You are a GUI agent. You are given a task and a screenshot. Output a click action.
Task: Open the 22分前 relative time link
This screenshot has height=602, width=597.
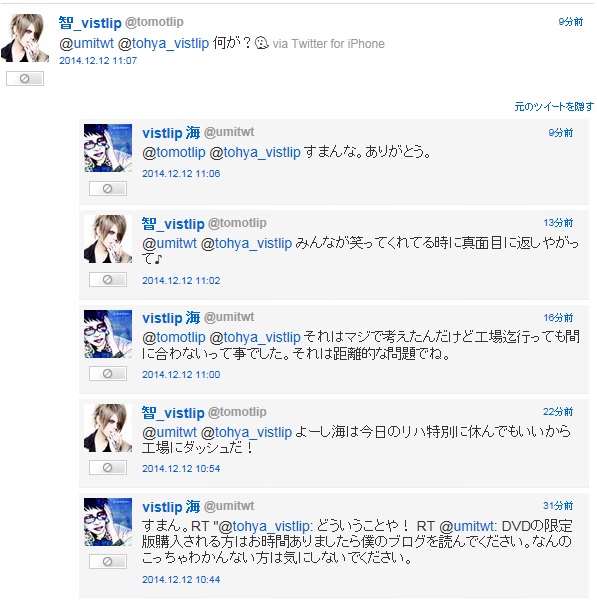tap(558, 412)
